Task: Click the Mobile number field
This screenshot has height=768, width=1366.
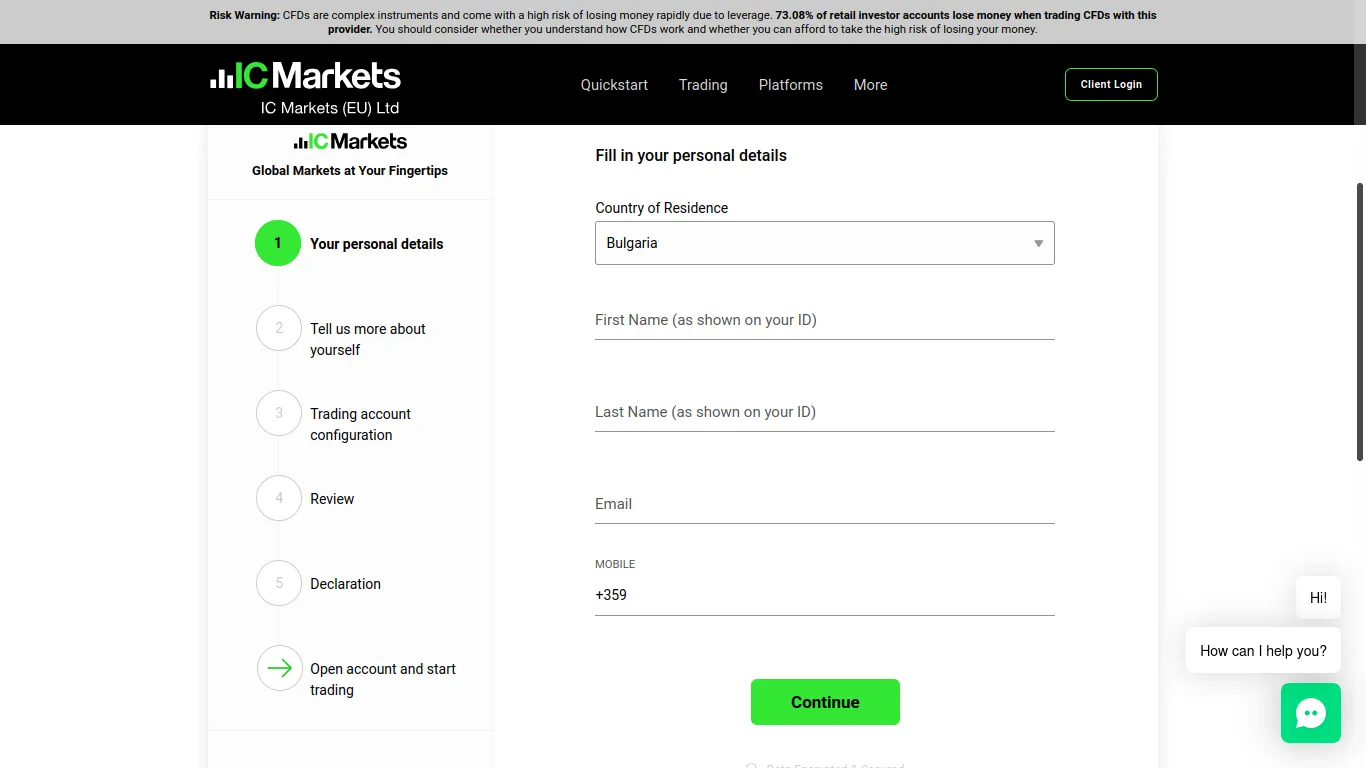Action: click(x=825, y=595)
